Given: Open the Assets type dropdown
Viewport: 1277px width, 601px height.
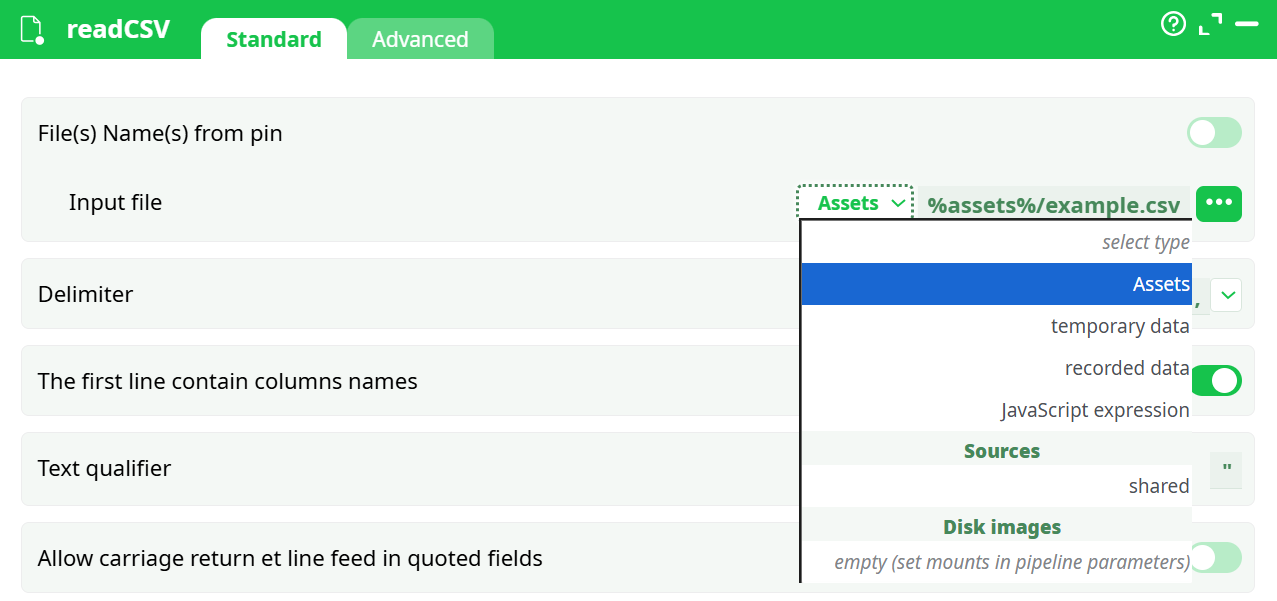Looking at the screenshot, I should coord(855,202).
